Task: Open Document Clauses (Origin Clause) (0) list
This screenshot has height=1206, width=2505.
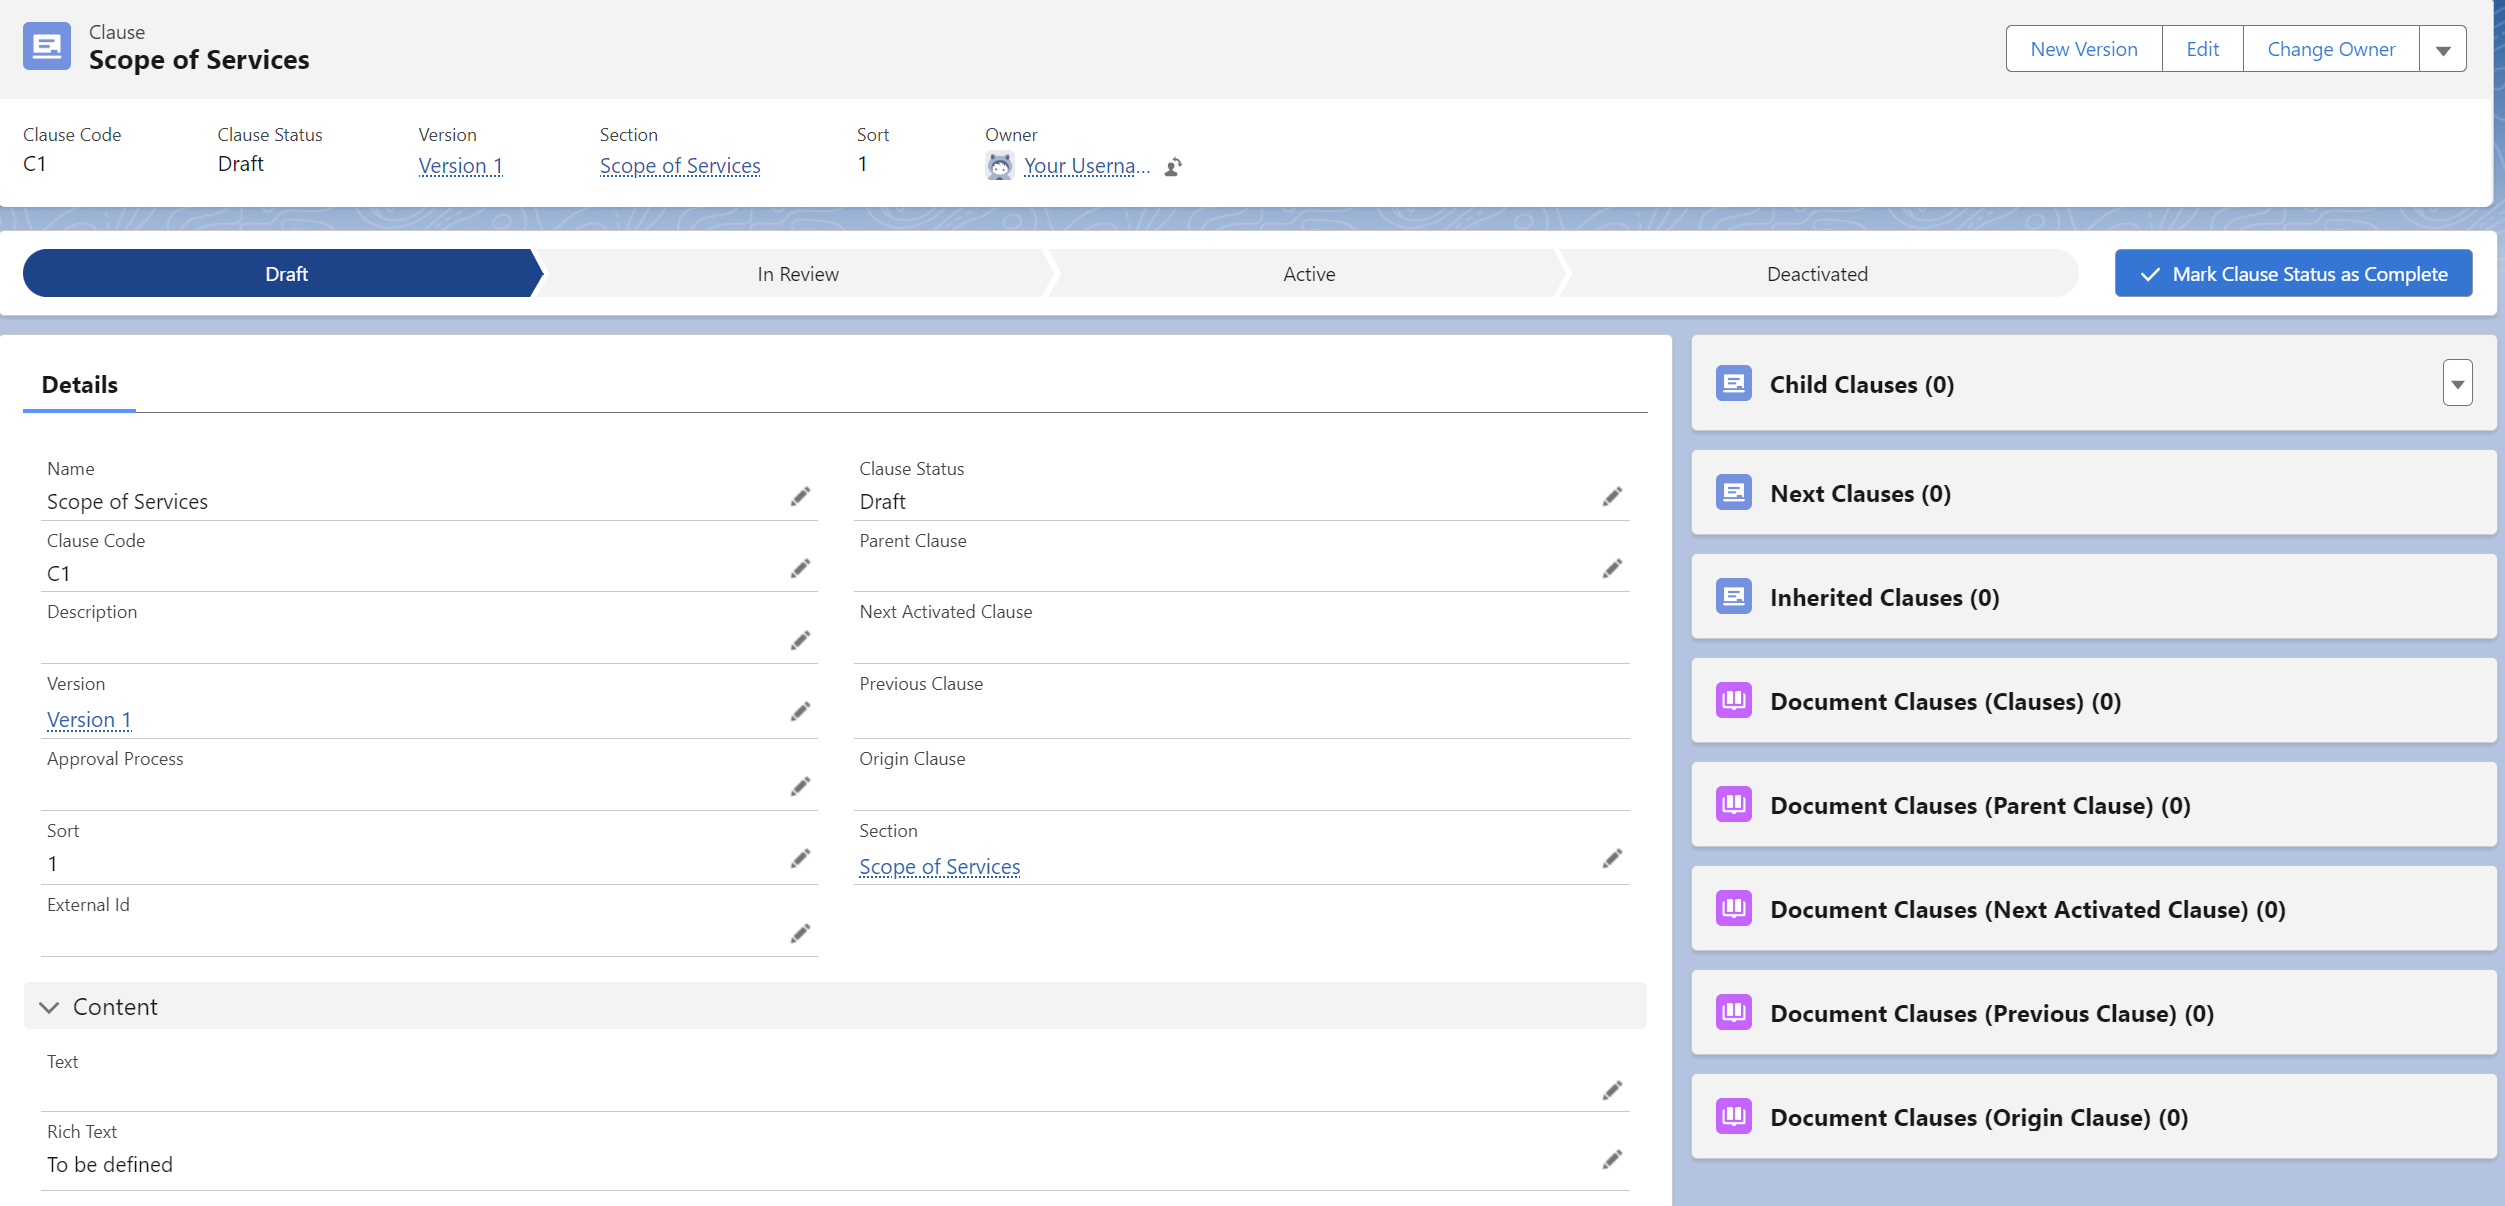Action: click(1978, 1118)
